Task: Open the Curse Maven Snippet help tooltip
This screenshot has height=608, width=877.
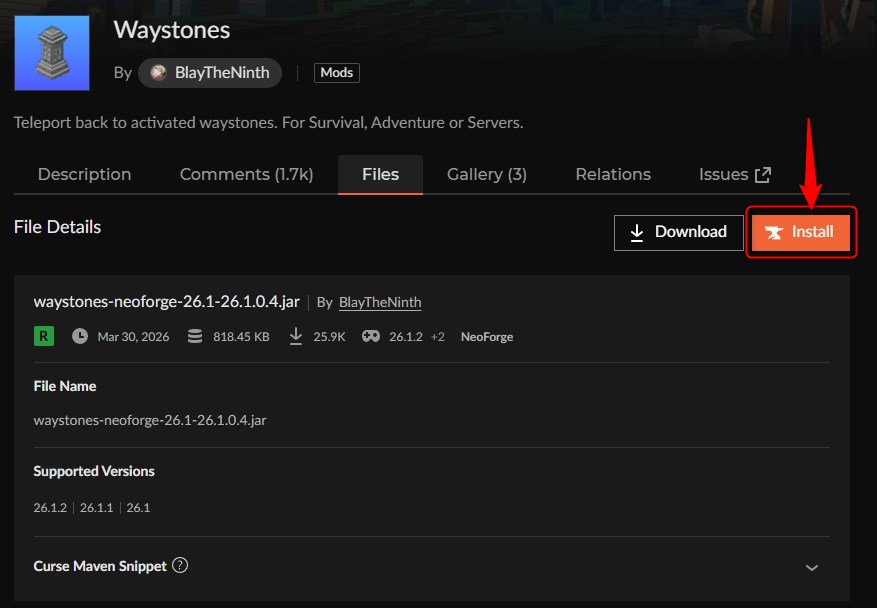Action: coord(180,565)
